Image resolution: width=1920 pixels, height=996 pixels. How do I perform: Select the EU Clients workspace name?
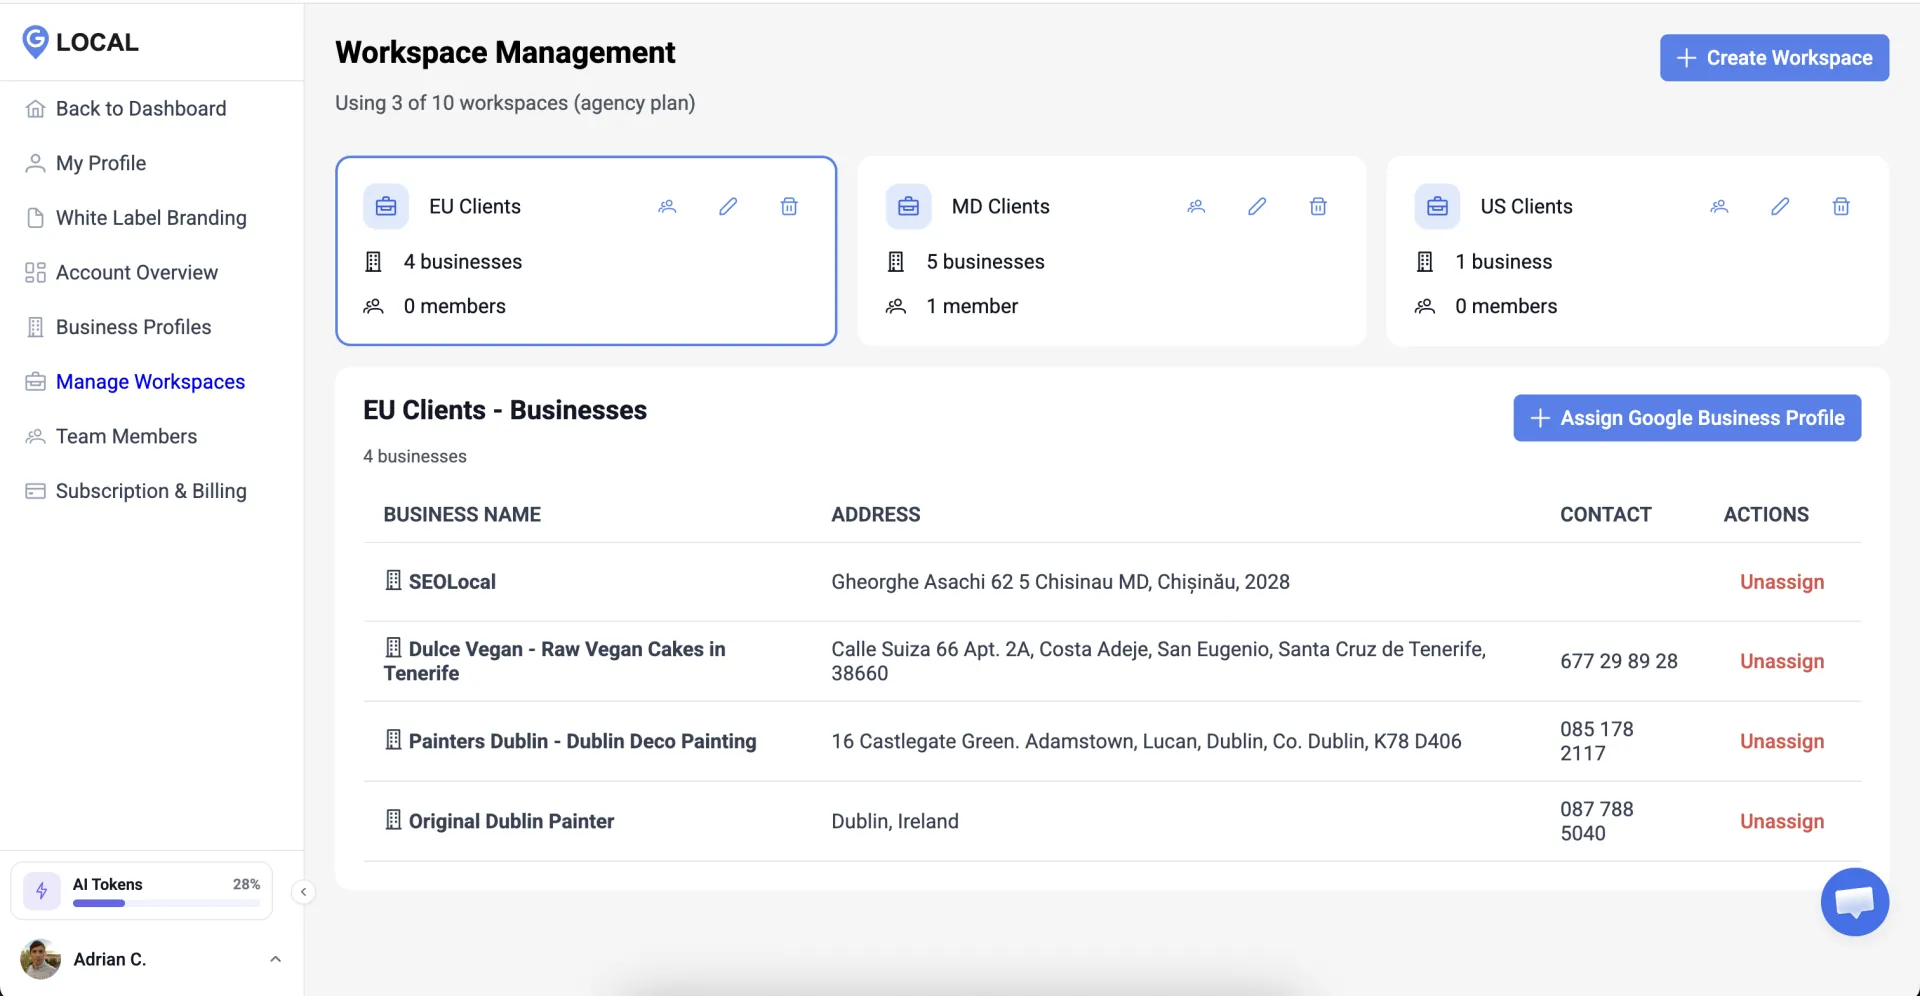[475, 207]
